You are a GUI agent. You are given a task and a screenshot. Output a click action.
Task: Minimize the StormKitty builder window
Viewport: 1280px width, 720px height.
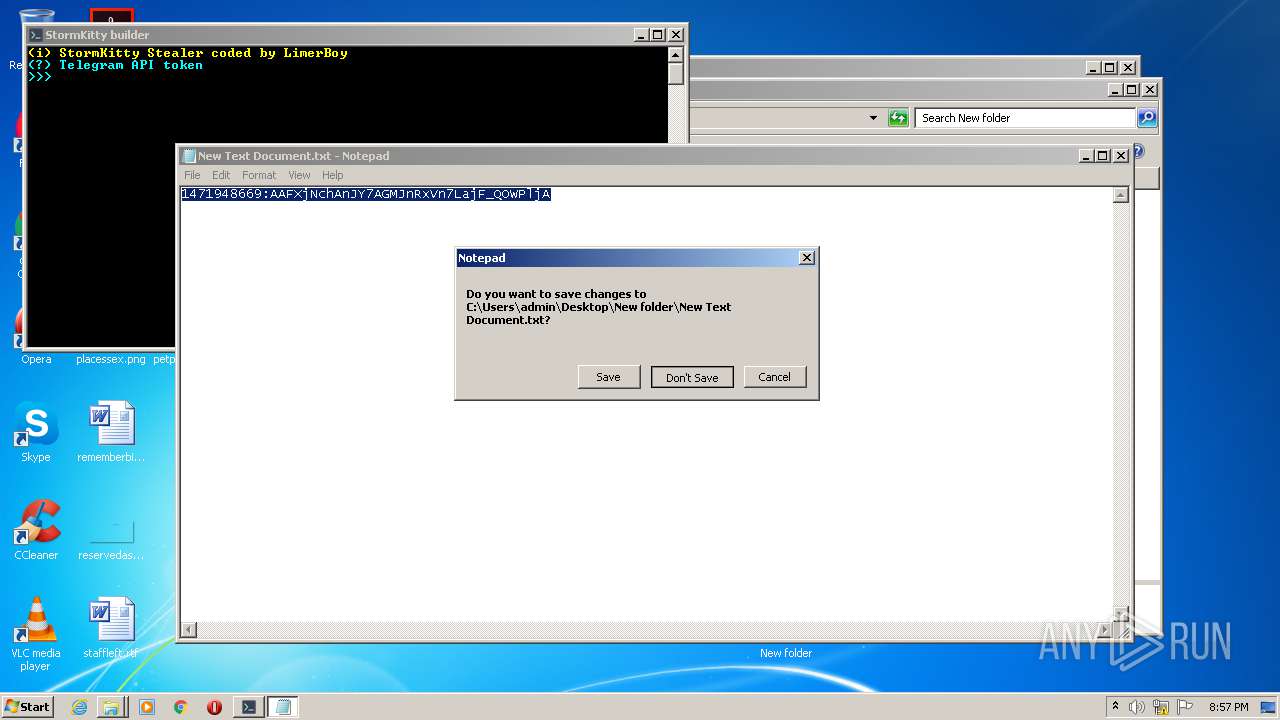tap(641, 35)
